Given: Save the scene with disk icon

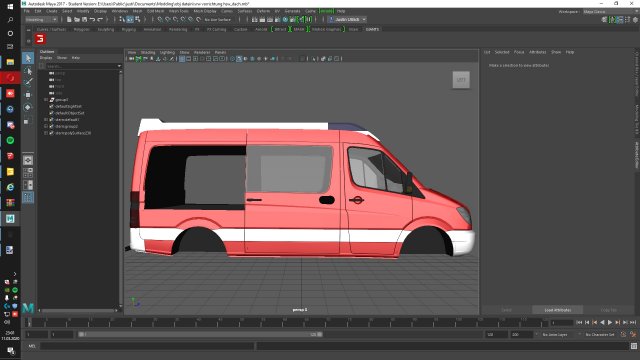Looking at the screenshot, I should tap(84, 19).
